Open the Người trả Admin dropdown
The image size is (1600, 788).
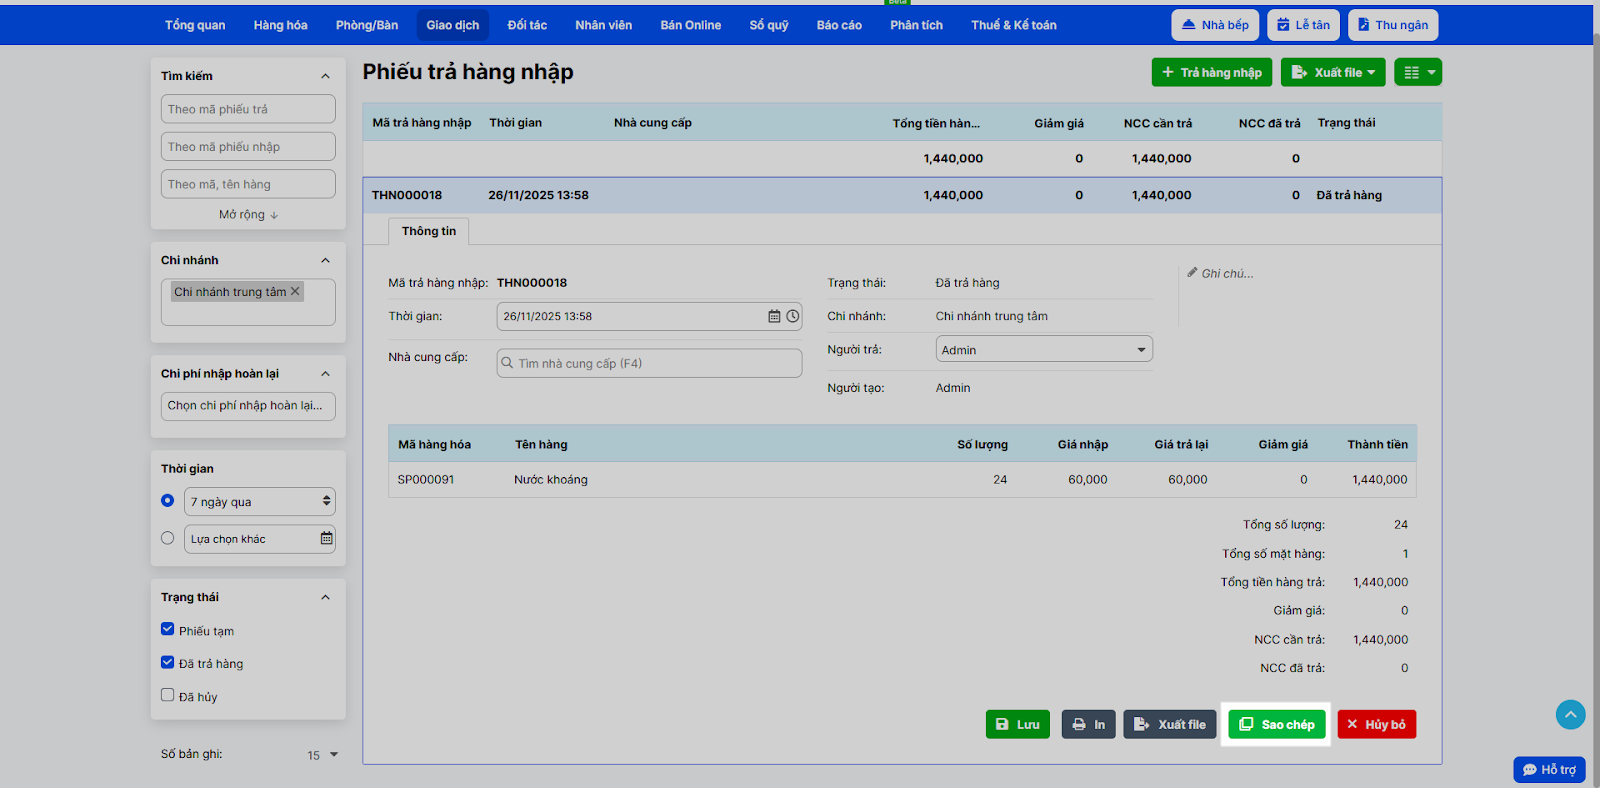[1044, 349]
